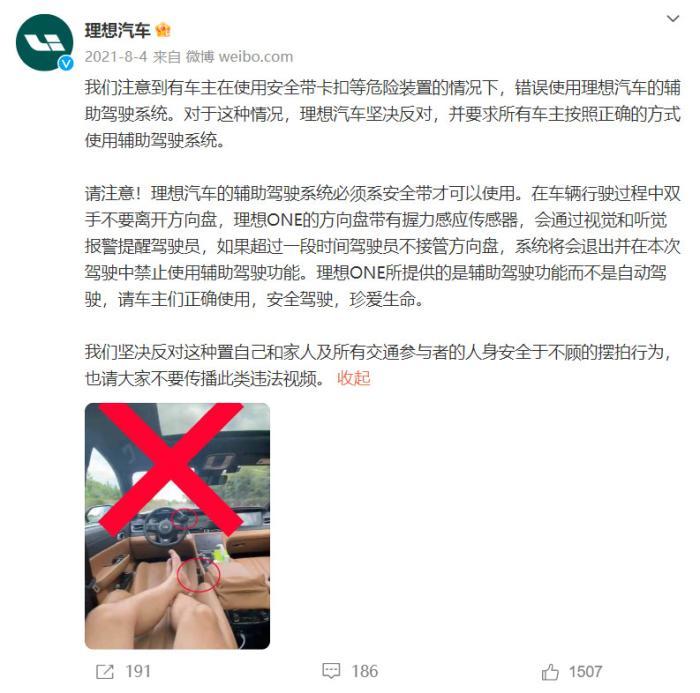Open the 理想汽车 username link
This screenshot has height=693, width=700.
[117, 30]
